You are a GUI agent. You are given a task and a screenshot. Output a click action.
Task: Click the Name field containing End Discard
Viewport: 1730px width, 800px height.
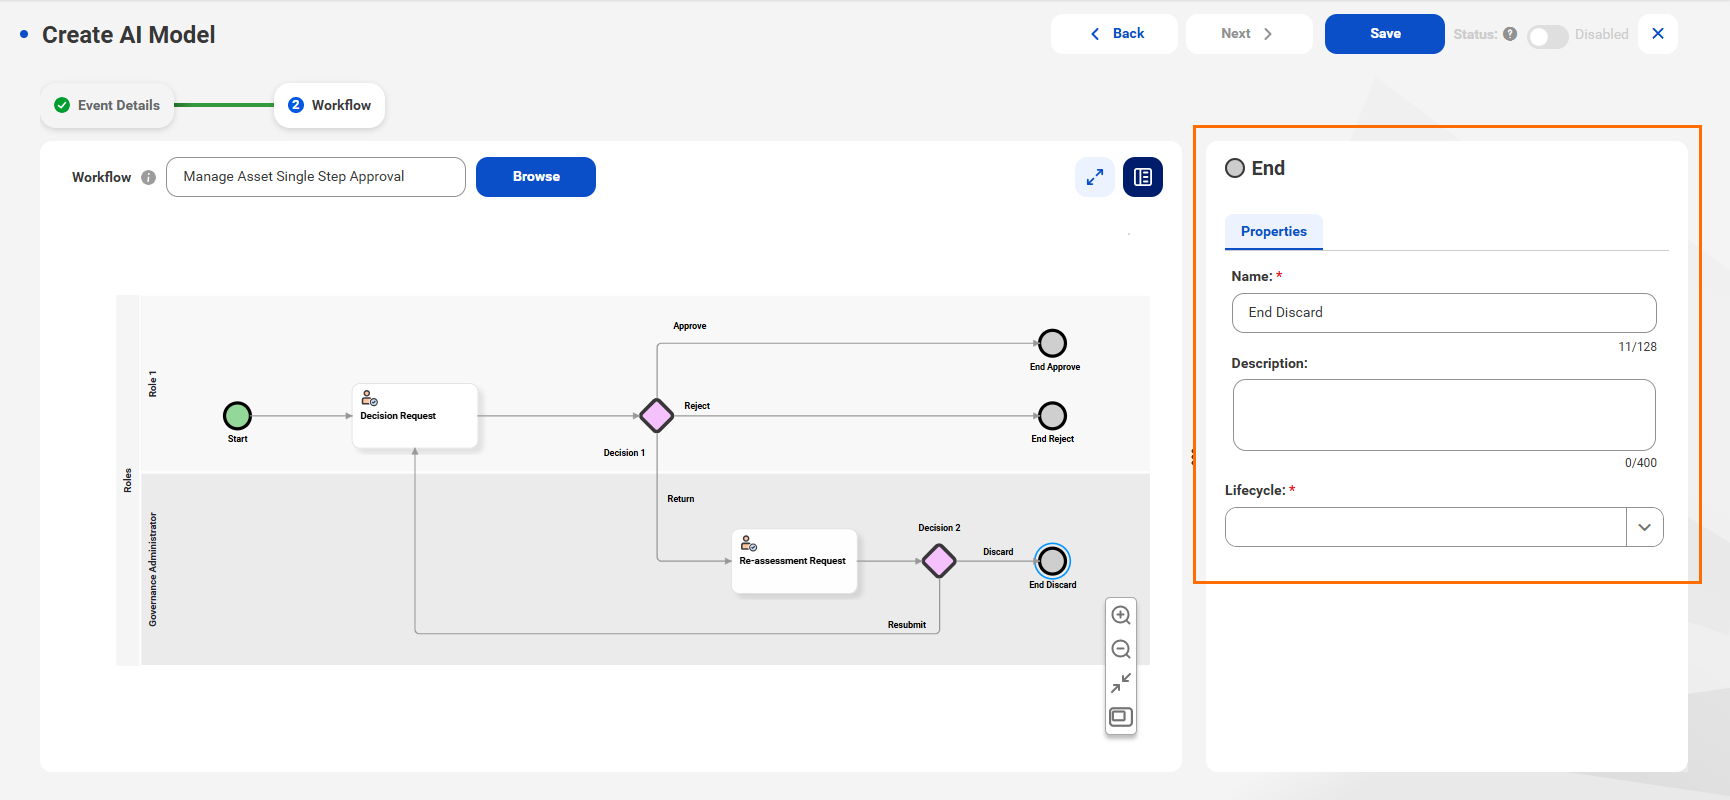coord(1444,313)
